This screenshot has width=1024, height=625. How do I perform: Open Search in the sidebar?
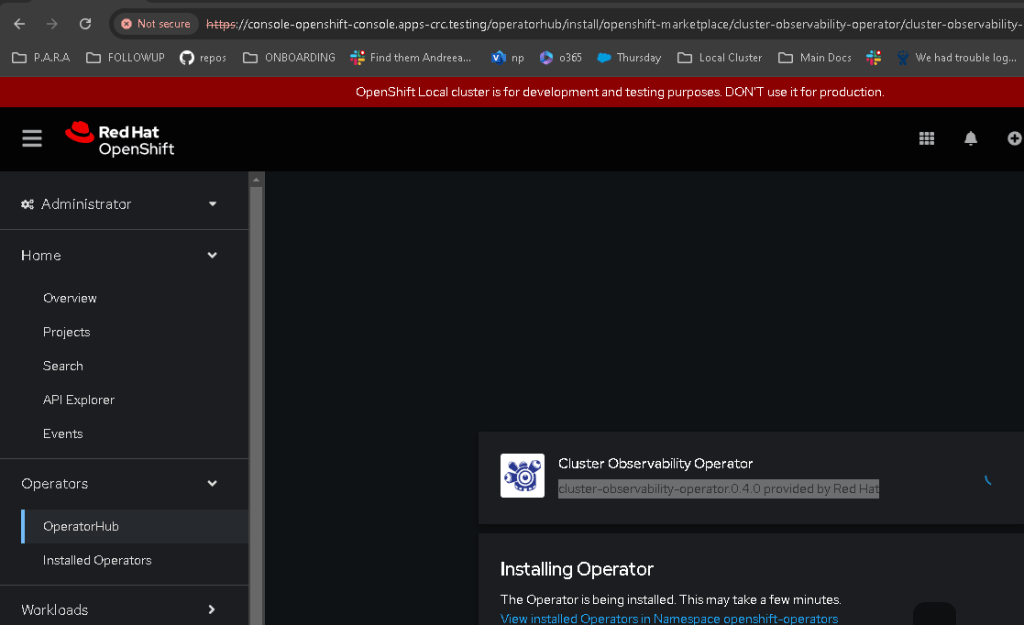click(x=63, y=366)
